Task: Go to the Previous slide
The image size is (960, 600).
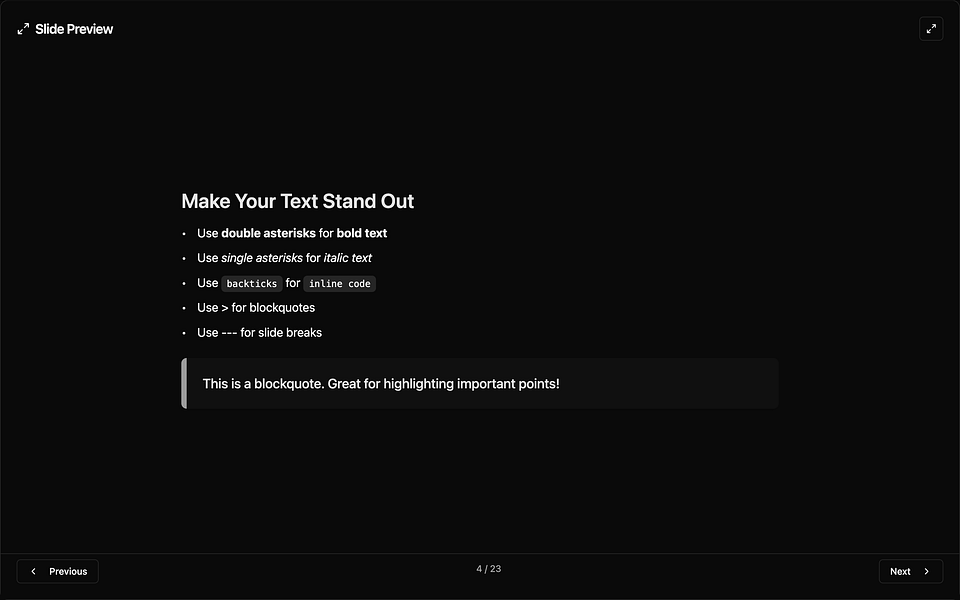Action: (58, 571)
